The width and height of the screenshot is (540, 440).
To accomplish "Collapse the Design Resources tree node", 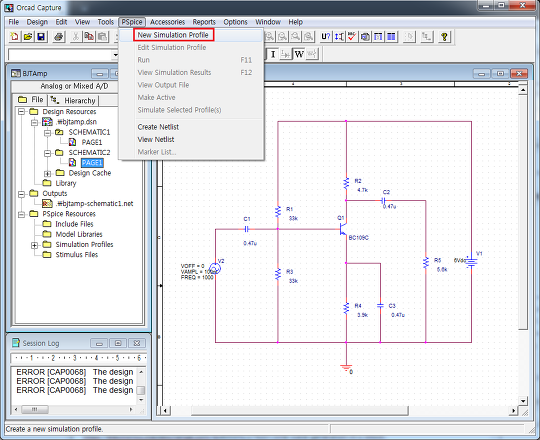I will point(21,112).
